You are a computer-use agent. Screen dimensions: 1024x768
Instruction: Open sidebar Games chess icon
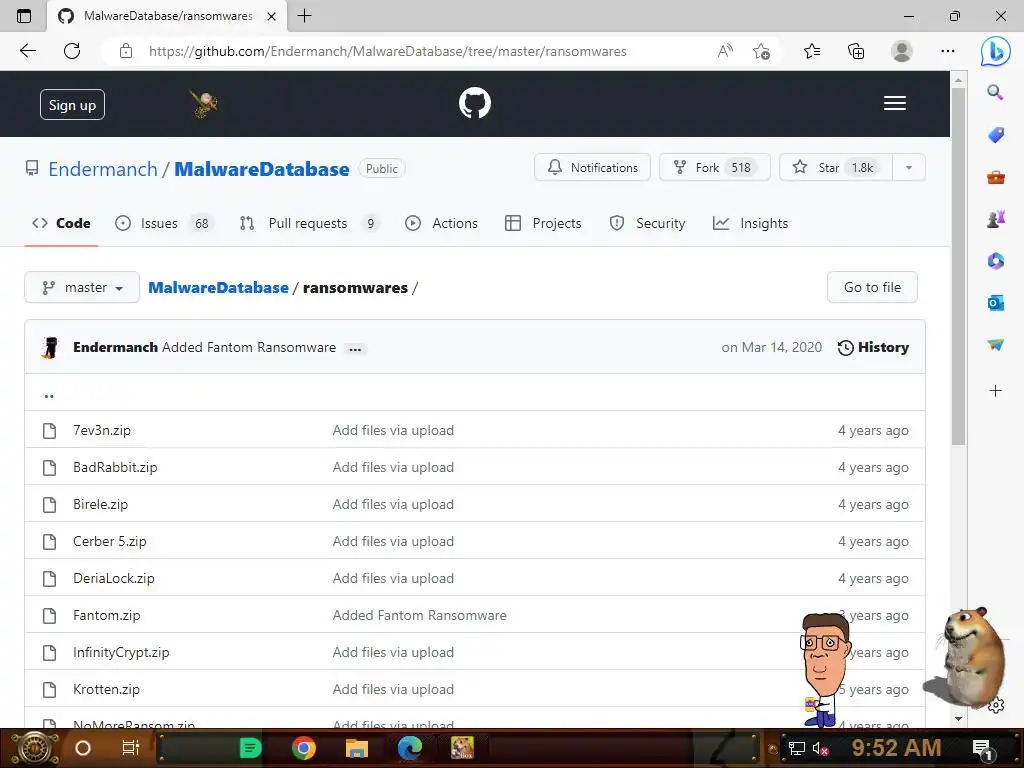[x=995, y=219]
